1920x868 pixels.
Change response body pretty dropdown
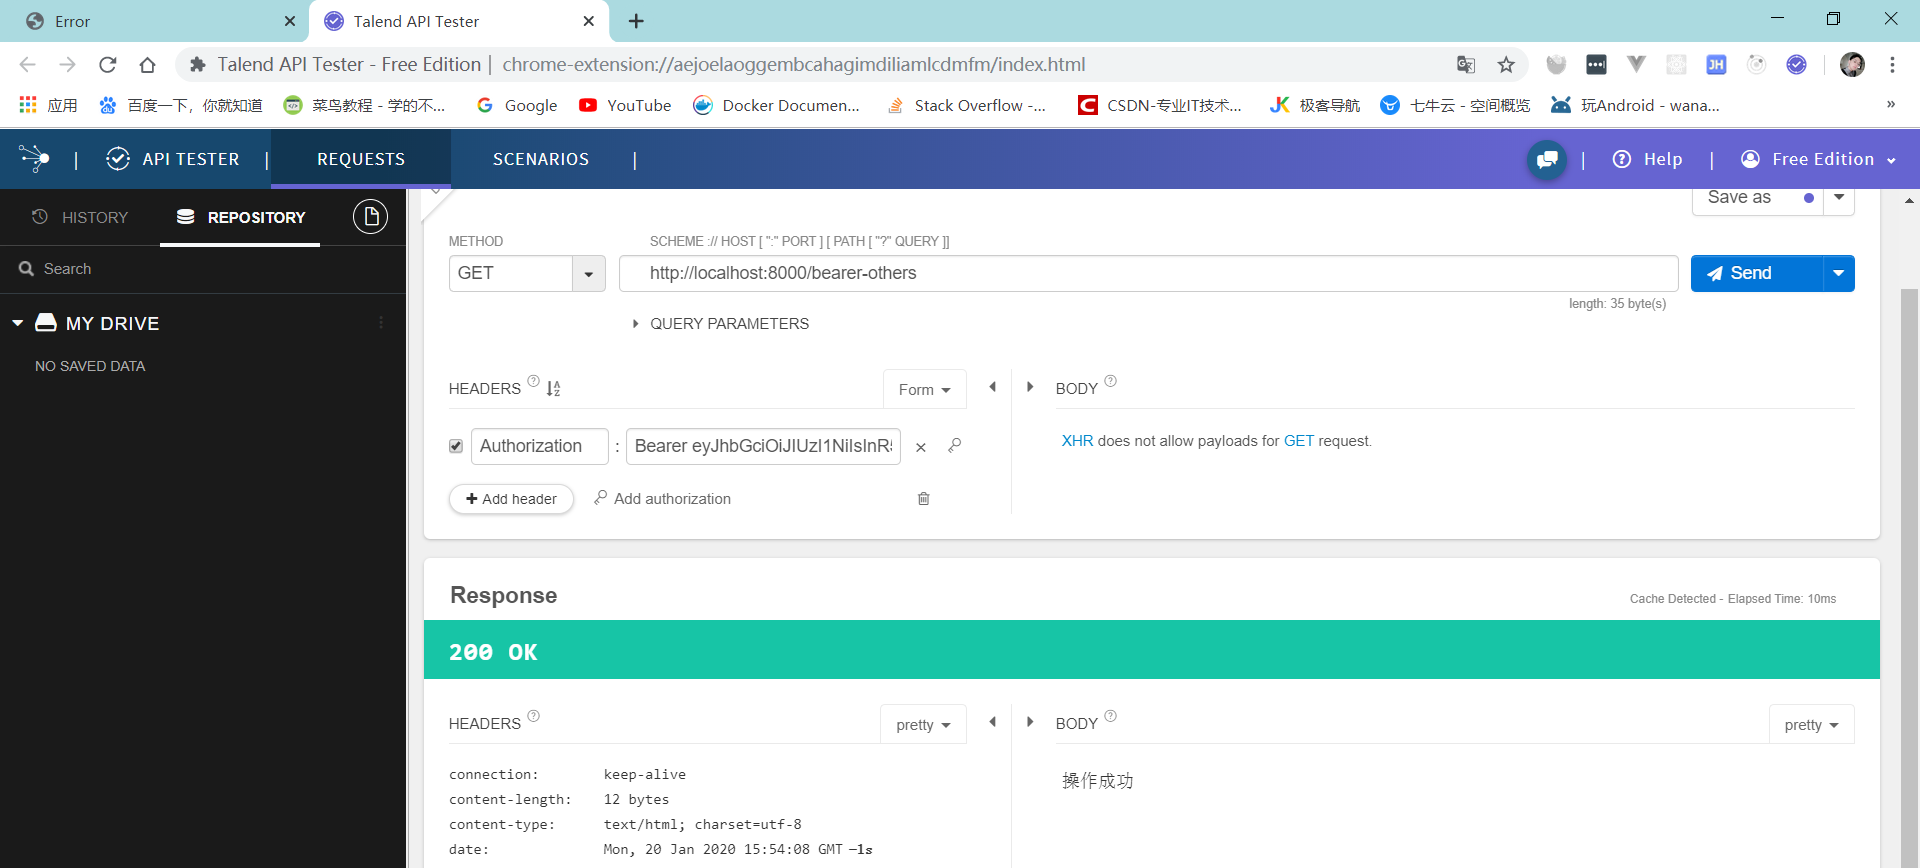tap(1811, 725)
